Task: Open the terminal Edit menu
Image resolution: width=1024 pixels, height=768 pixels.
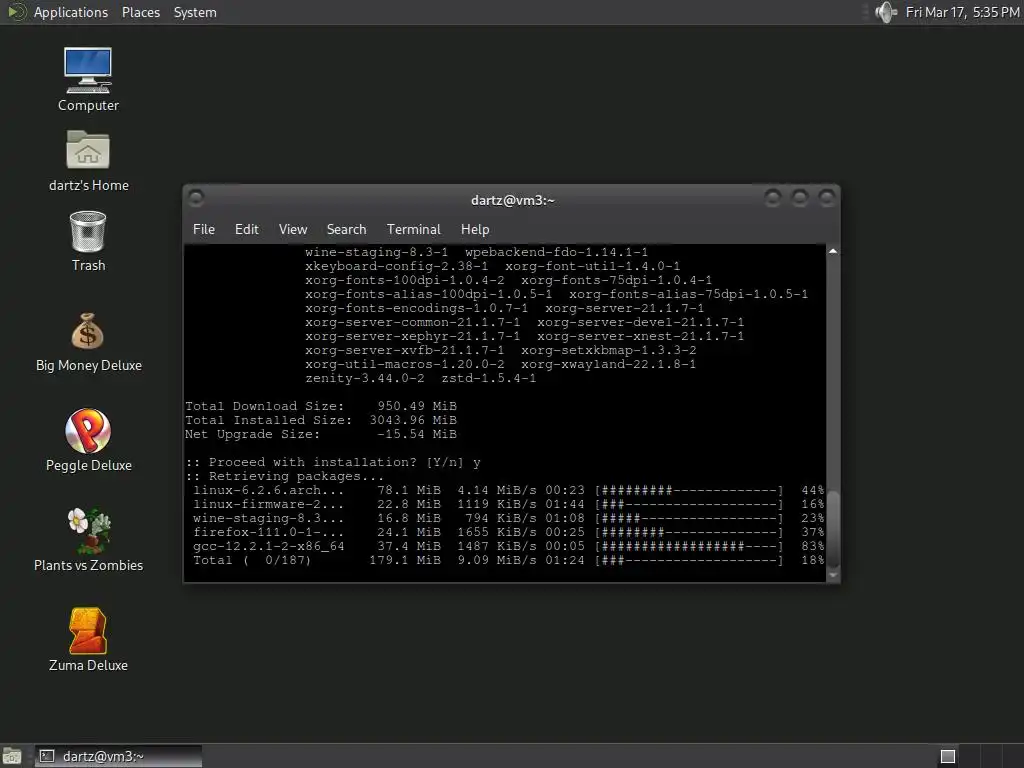Action: (247, 229)
